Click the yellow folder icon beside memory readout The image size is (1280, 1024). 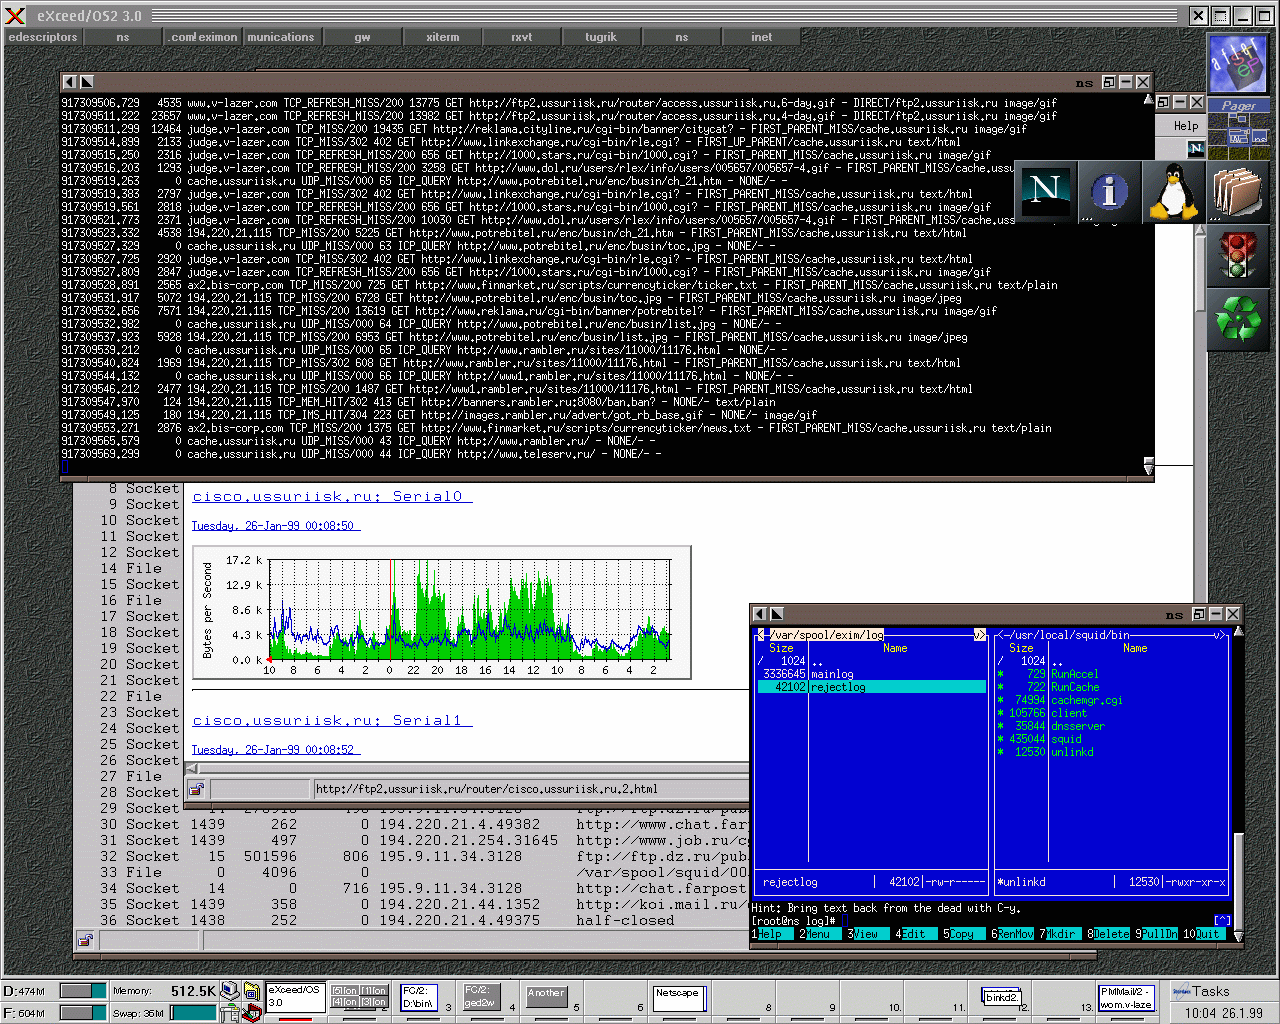251,990
